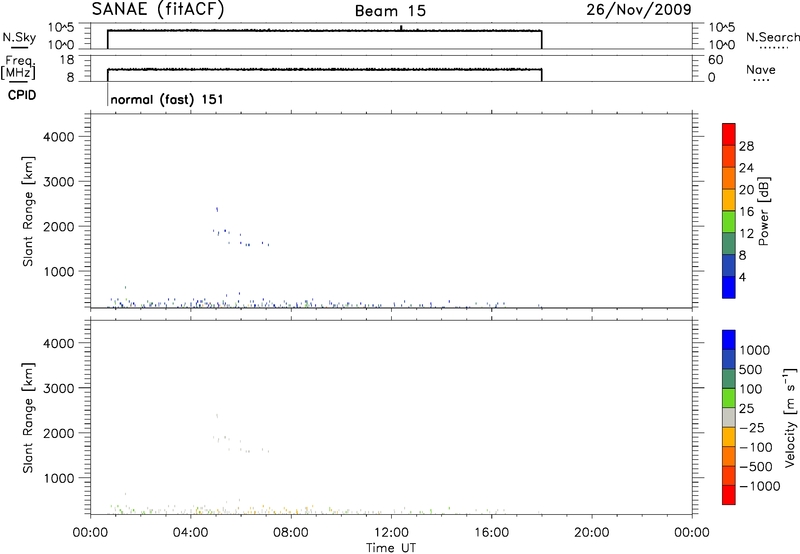Click the N.Search legend label
Image resolution: width=800 pixels, height=554 pixels.
point(772,37)
